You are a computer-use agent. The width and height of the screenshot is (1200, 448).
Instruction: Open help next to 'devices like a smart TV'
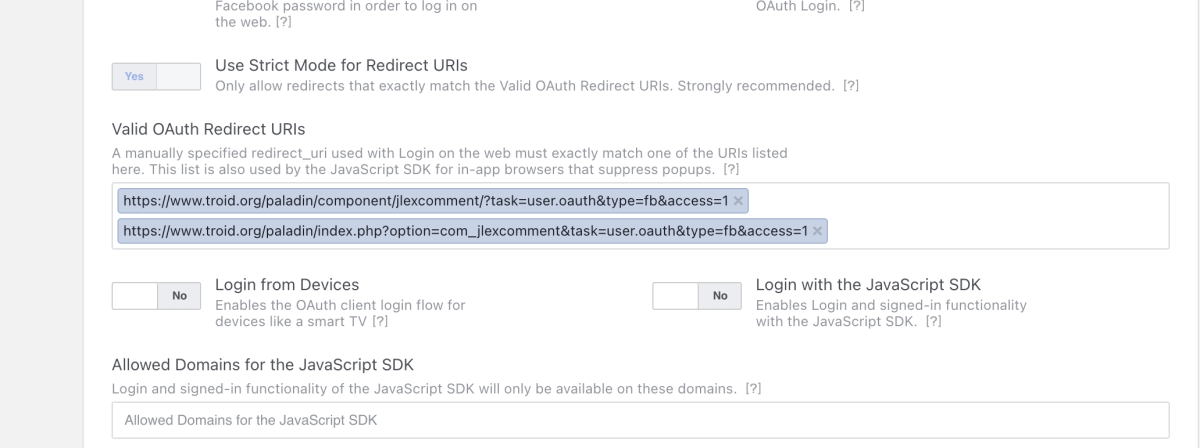[x=380, y=321]
